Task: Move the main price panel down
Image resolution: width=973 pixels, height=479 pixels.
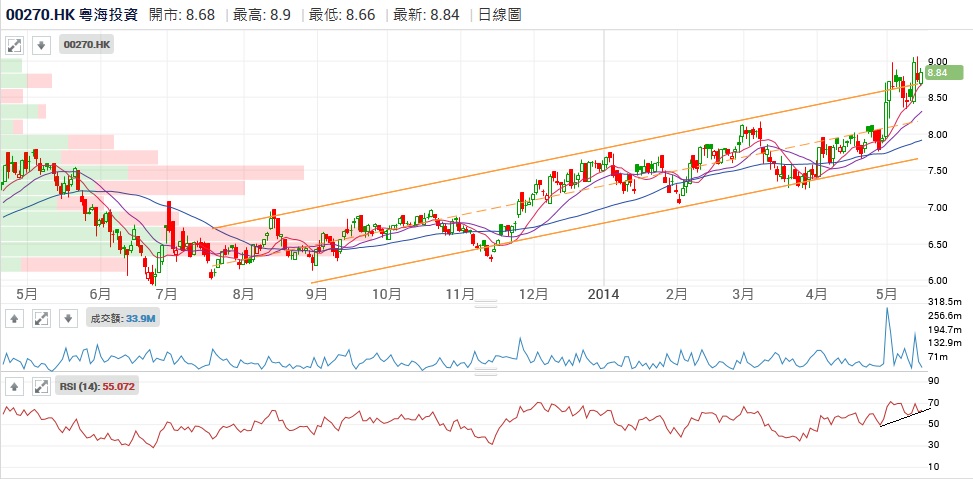Action: 41,45
